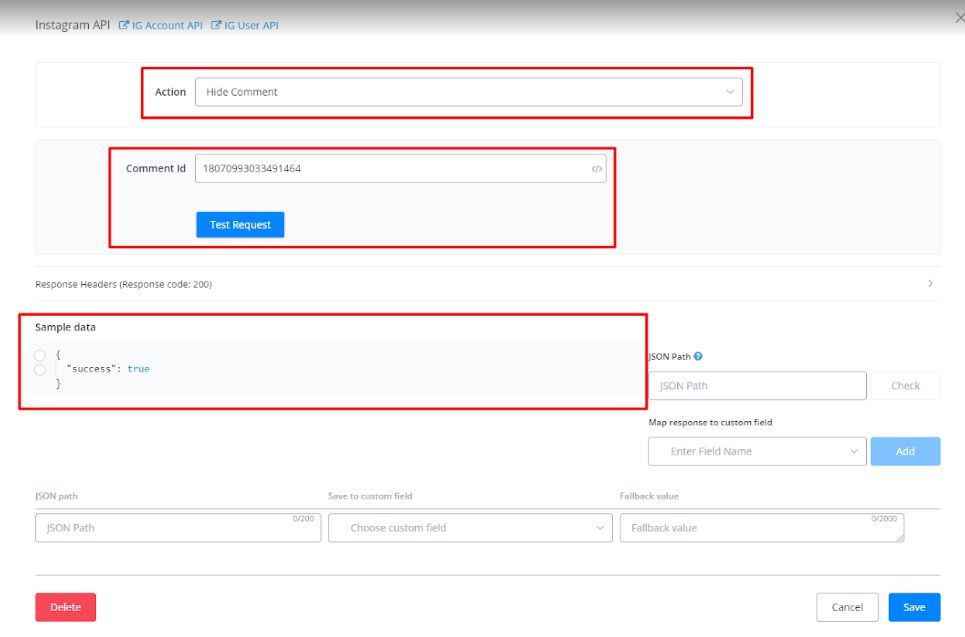The width and height of the screenshot is (965, 637).
Task: Click the external-link icon beside IG Account API
Action: pyautogui.click(x=124, y=25)
